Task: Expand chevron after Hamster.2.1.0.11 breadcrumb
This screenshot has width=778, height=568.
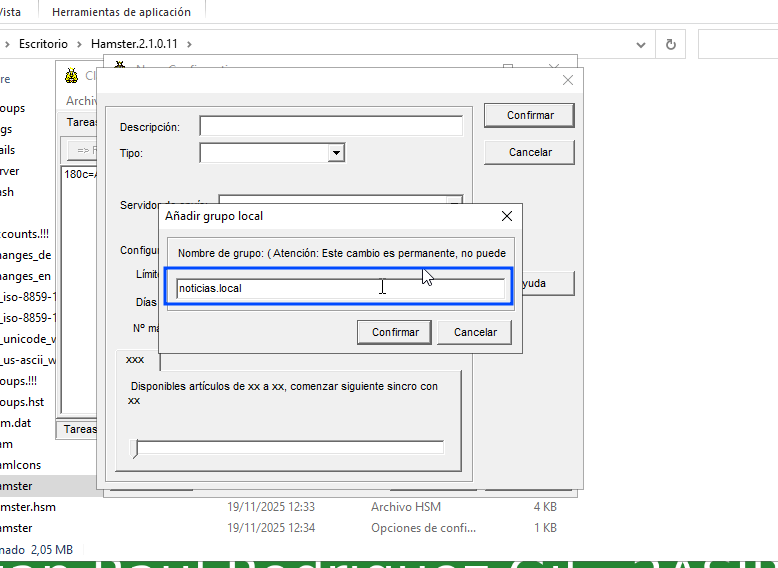Action: click(x=189, y=44)
